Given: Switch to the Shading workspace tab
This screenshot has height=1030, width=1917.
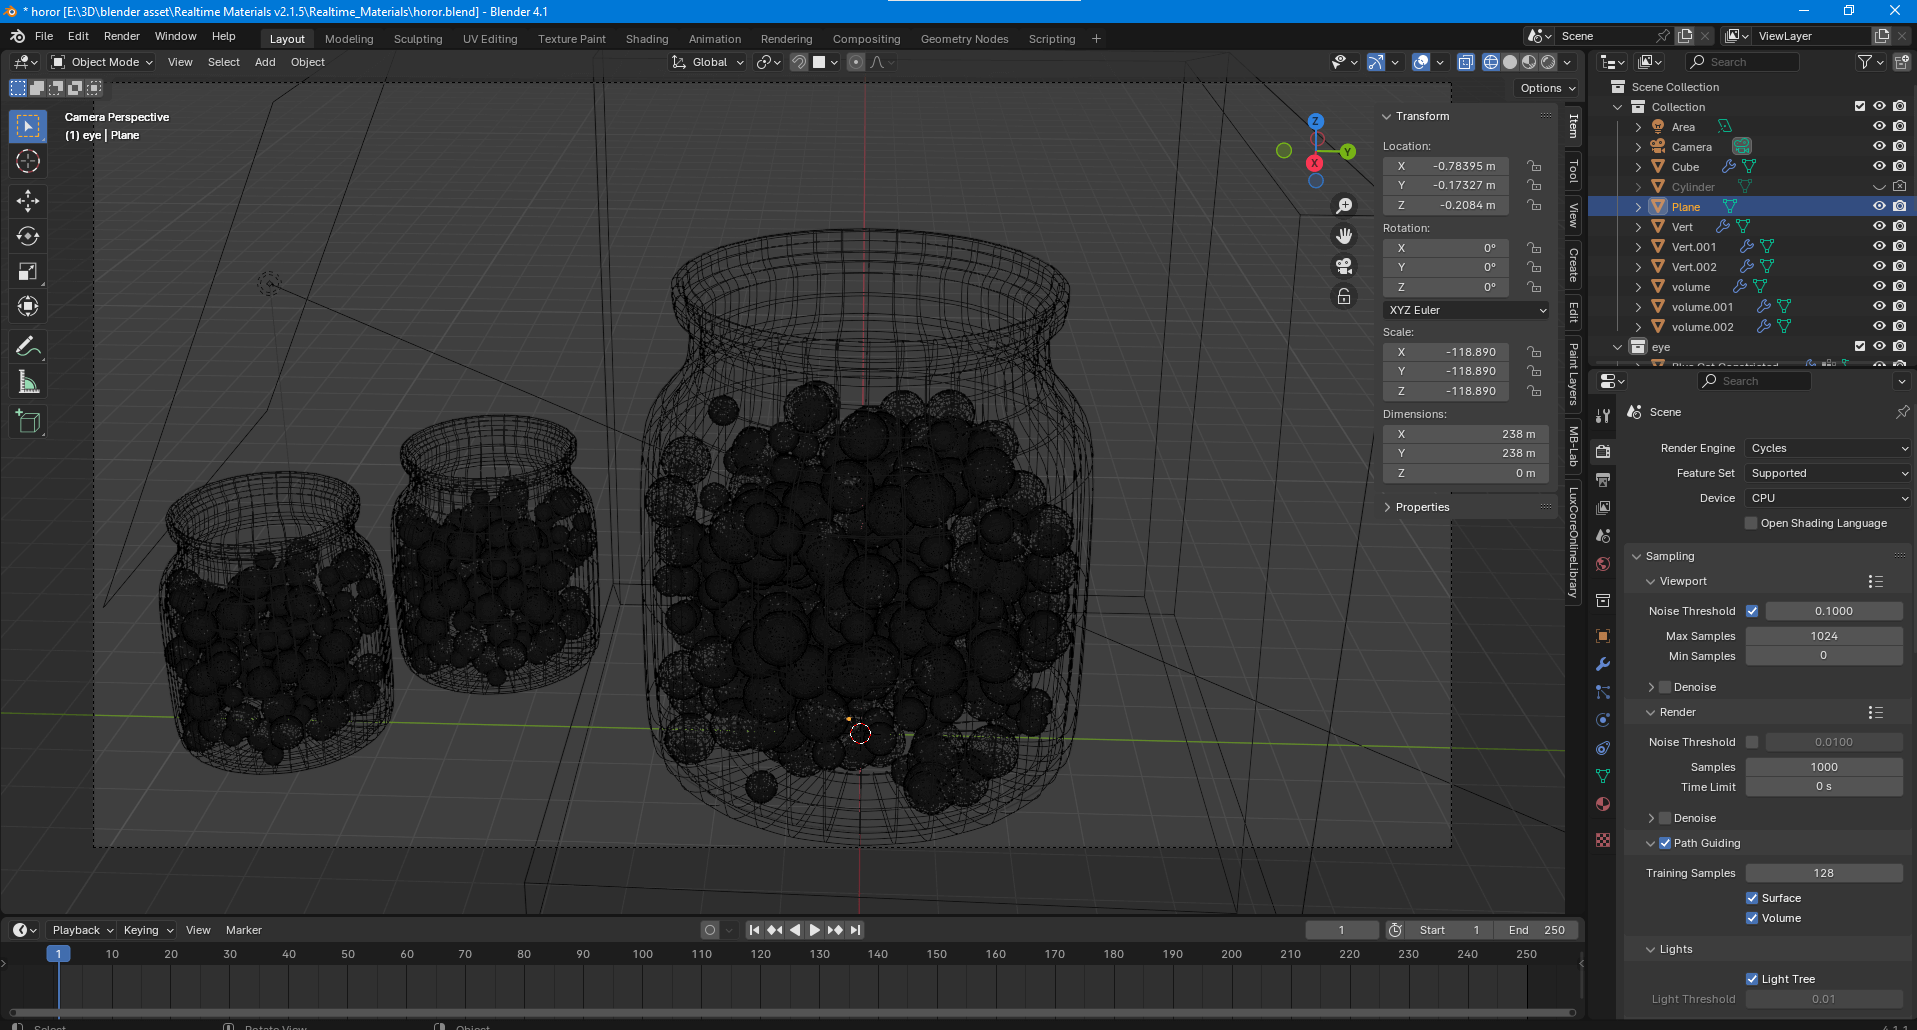Looking at the screenshot, I should (647, 39).
